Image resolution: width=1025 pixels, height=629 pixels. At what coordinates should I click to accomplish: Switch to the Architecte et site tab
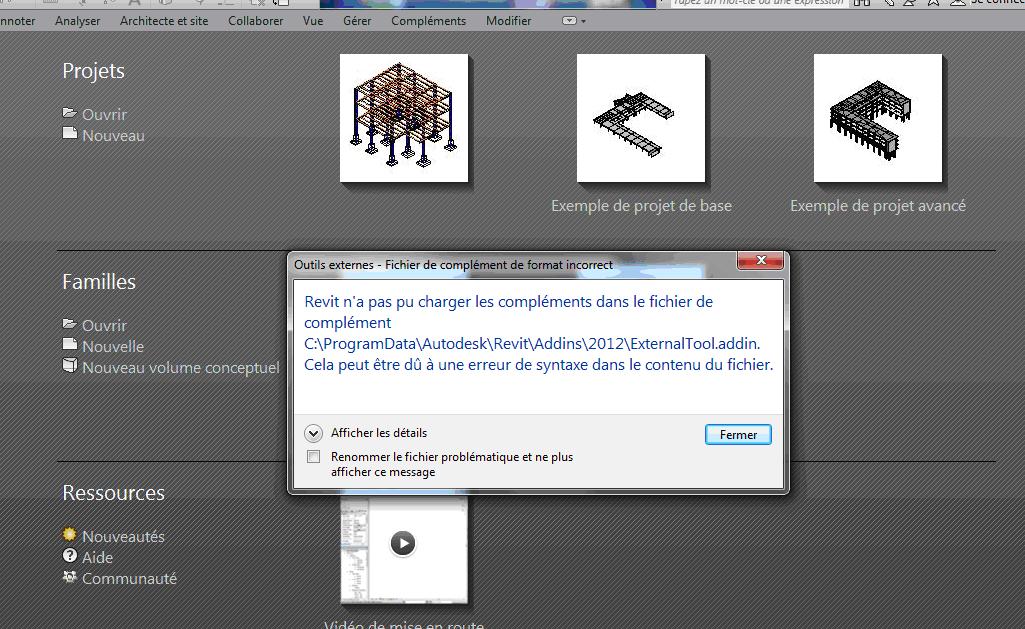tap(164, 21)
